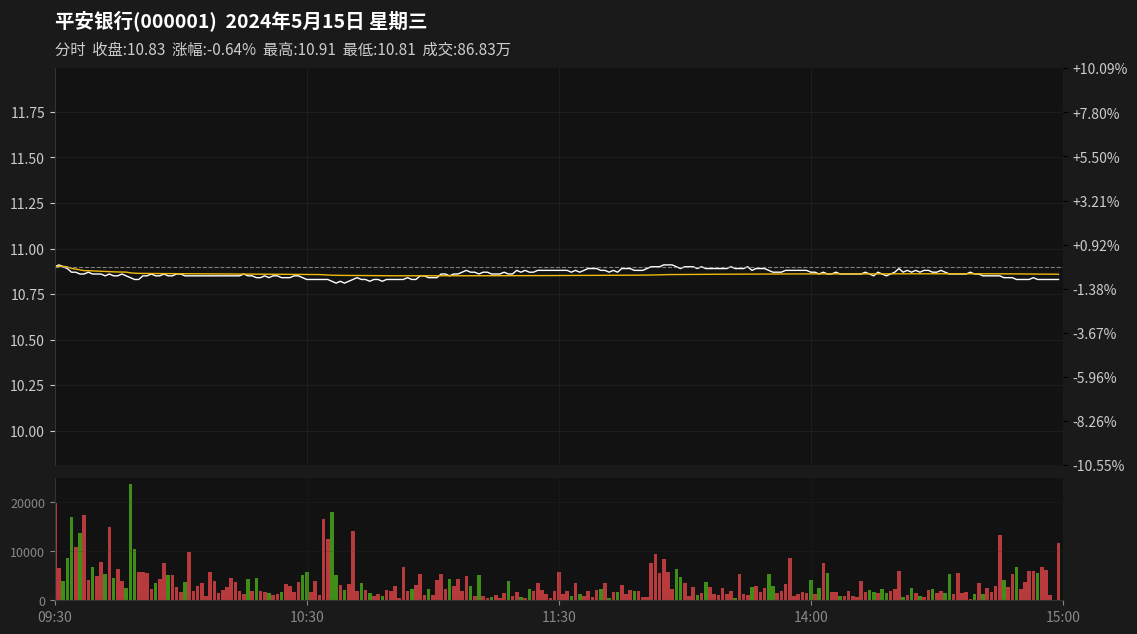Click the -10.55% percent axis label
This screenshot has height=634, width=1137.
point(1099,466)
